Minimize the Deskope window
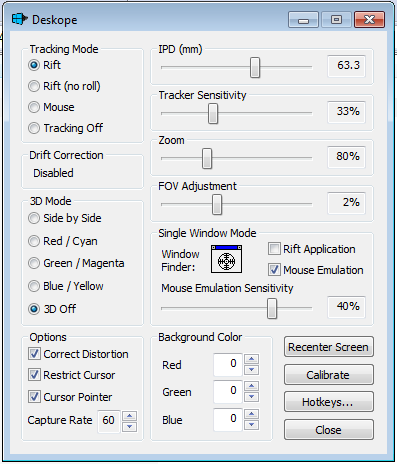 pyautogui.click(x=303, y=20)
